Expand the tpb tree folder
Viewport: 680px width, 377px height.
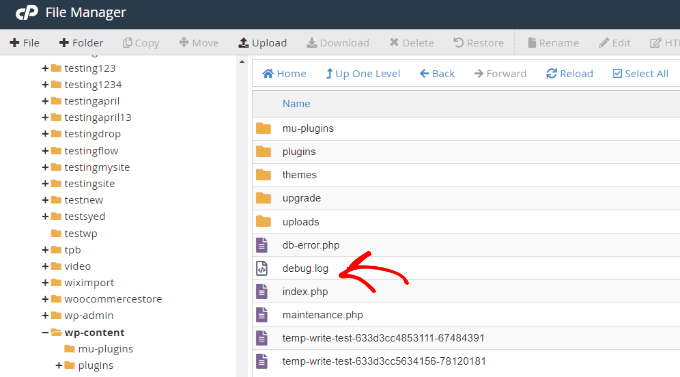(45, 250)
